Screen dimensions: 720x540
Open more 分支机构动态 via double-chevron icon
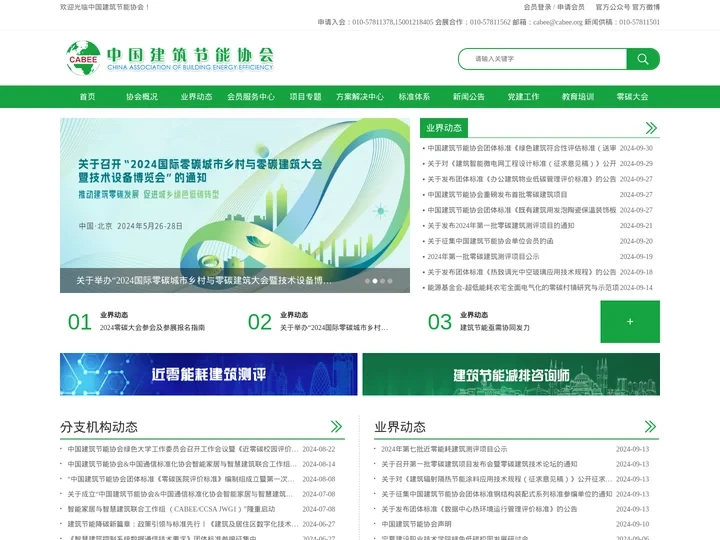coord(336,427)
